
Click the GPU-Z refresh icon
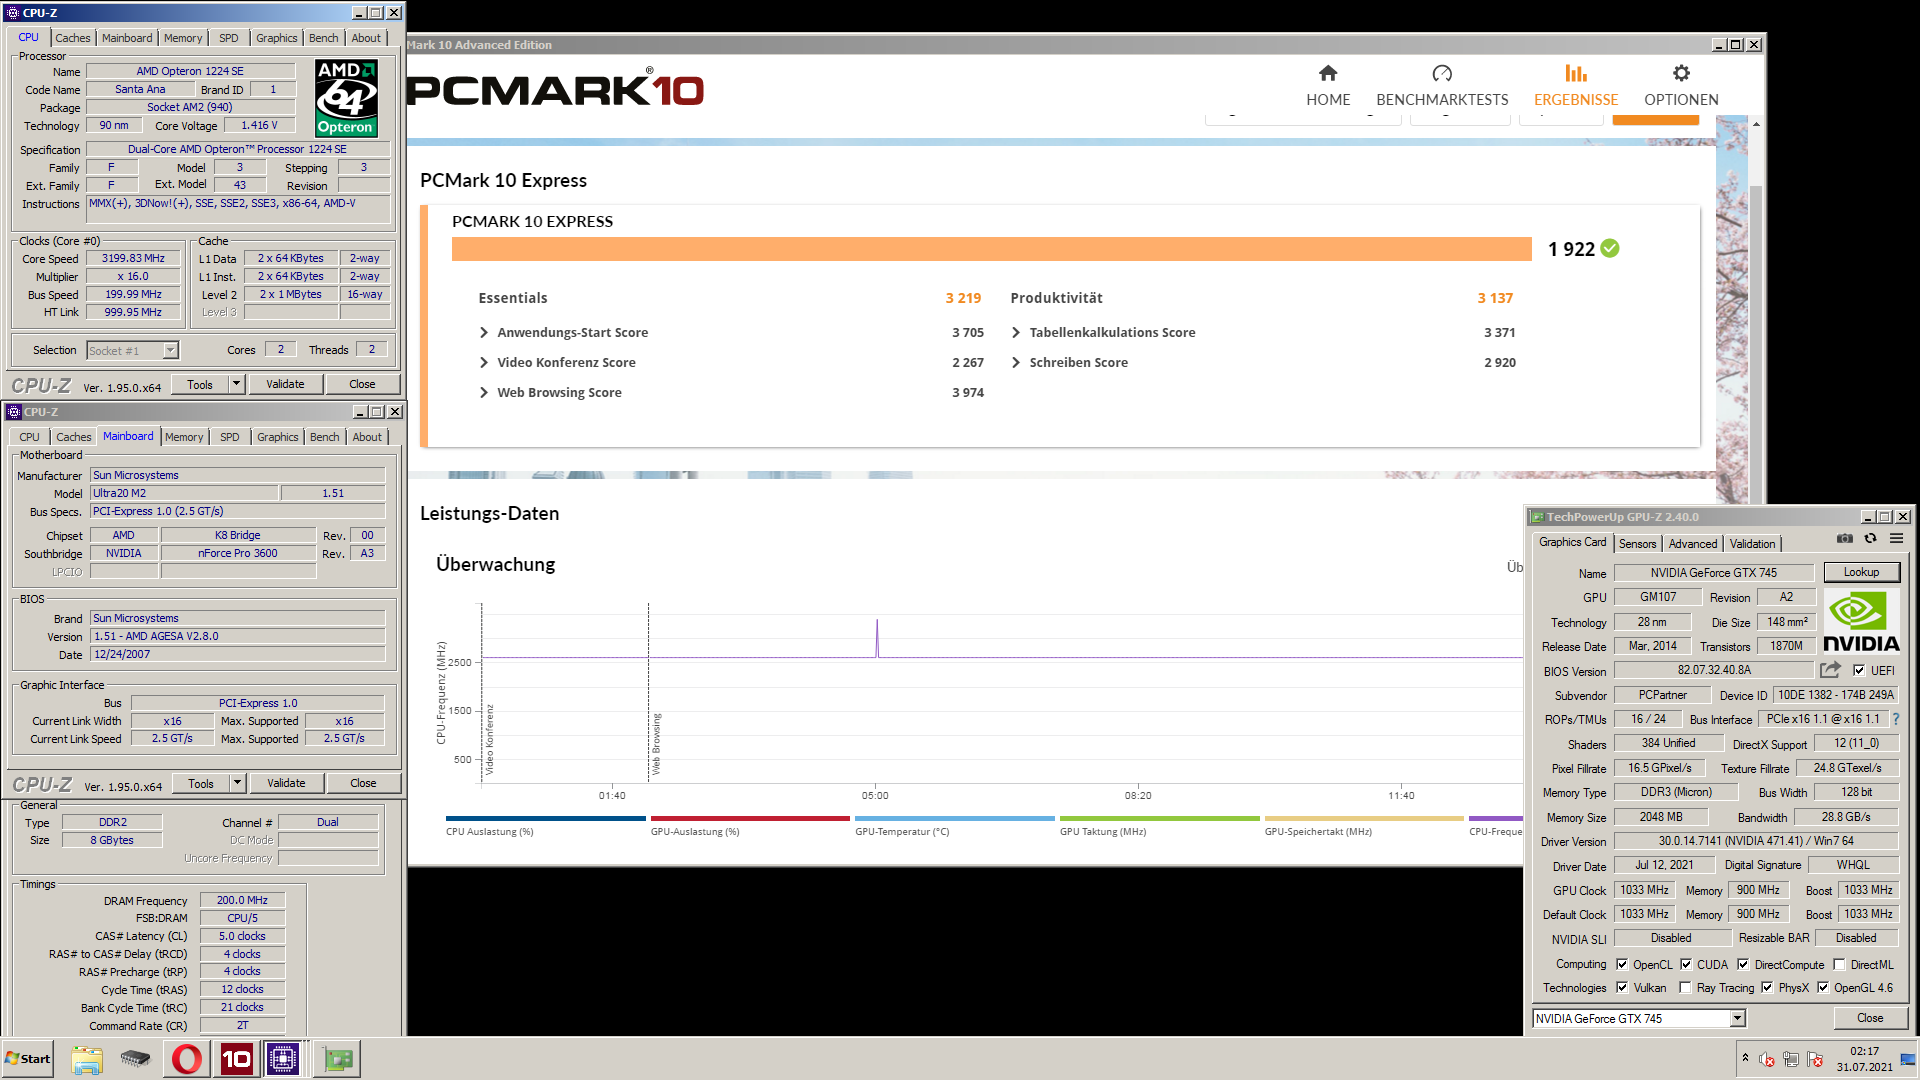pos(1870,538)
